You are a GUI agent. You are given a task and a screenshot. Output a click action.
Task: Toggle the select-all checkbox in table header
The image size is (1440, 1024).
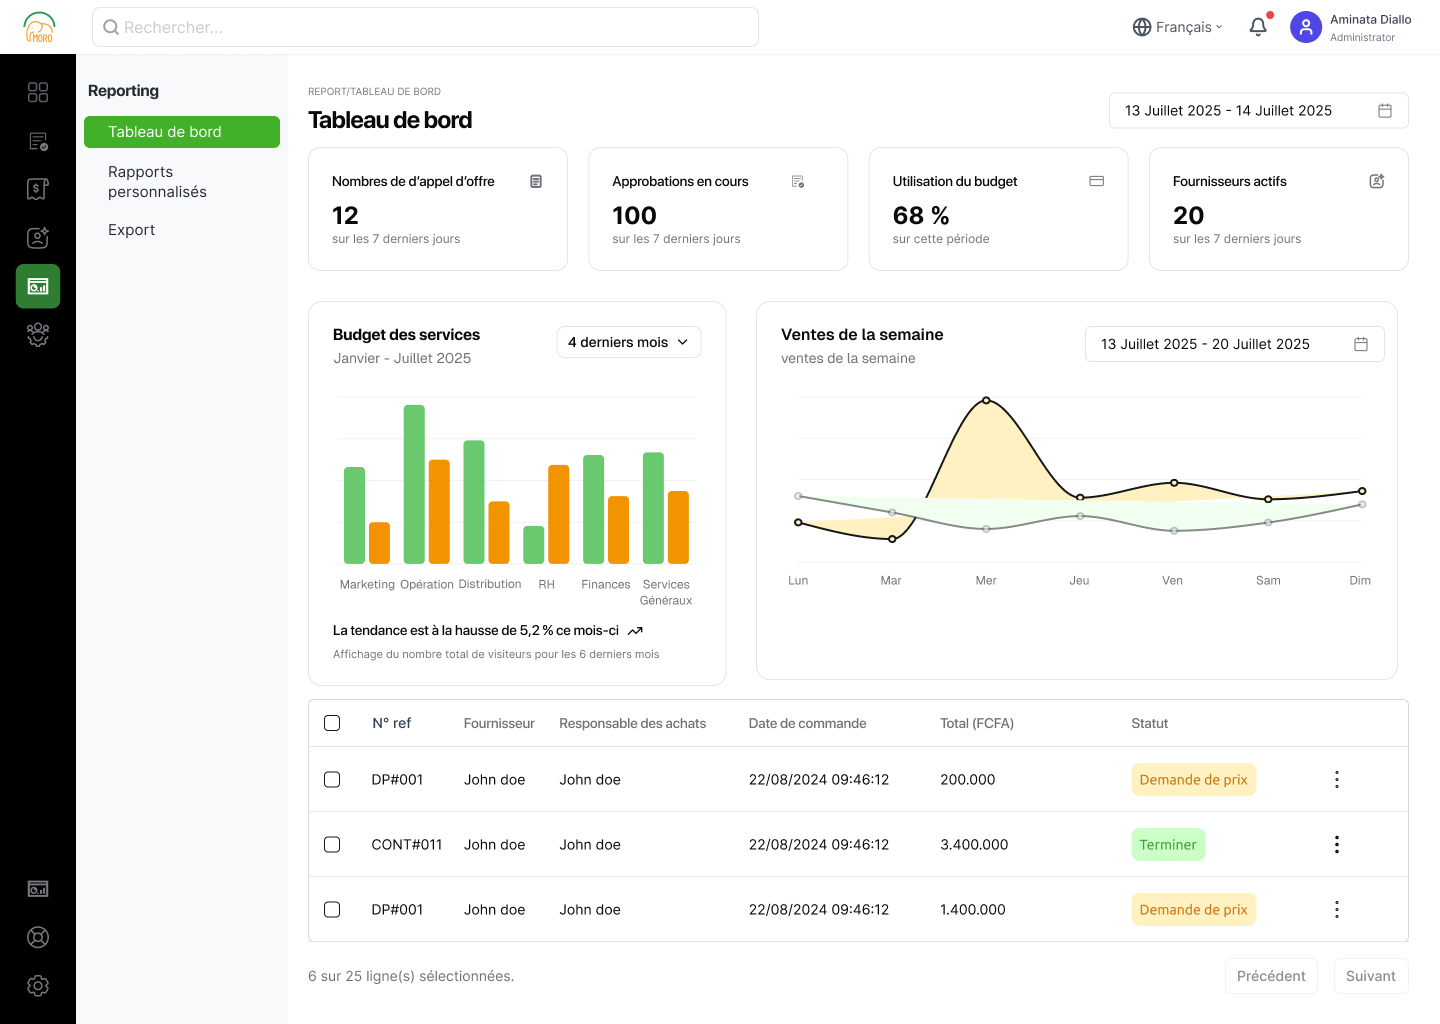coord(332,723)
